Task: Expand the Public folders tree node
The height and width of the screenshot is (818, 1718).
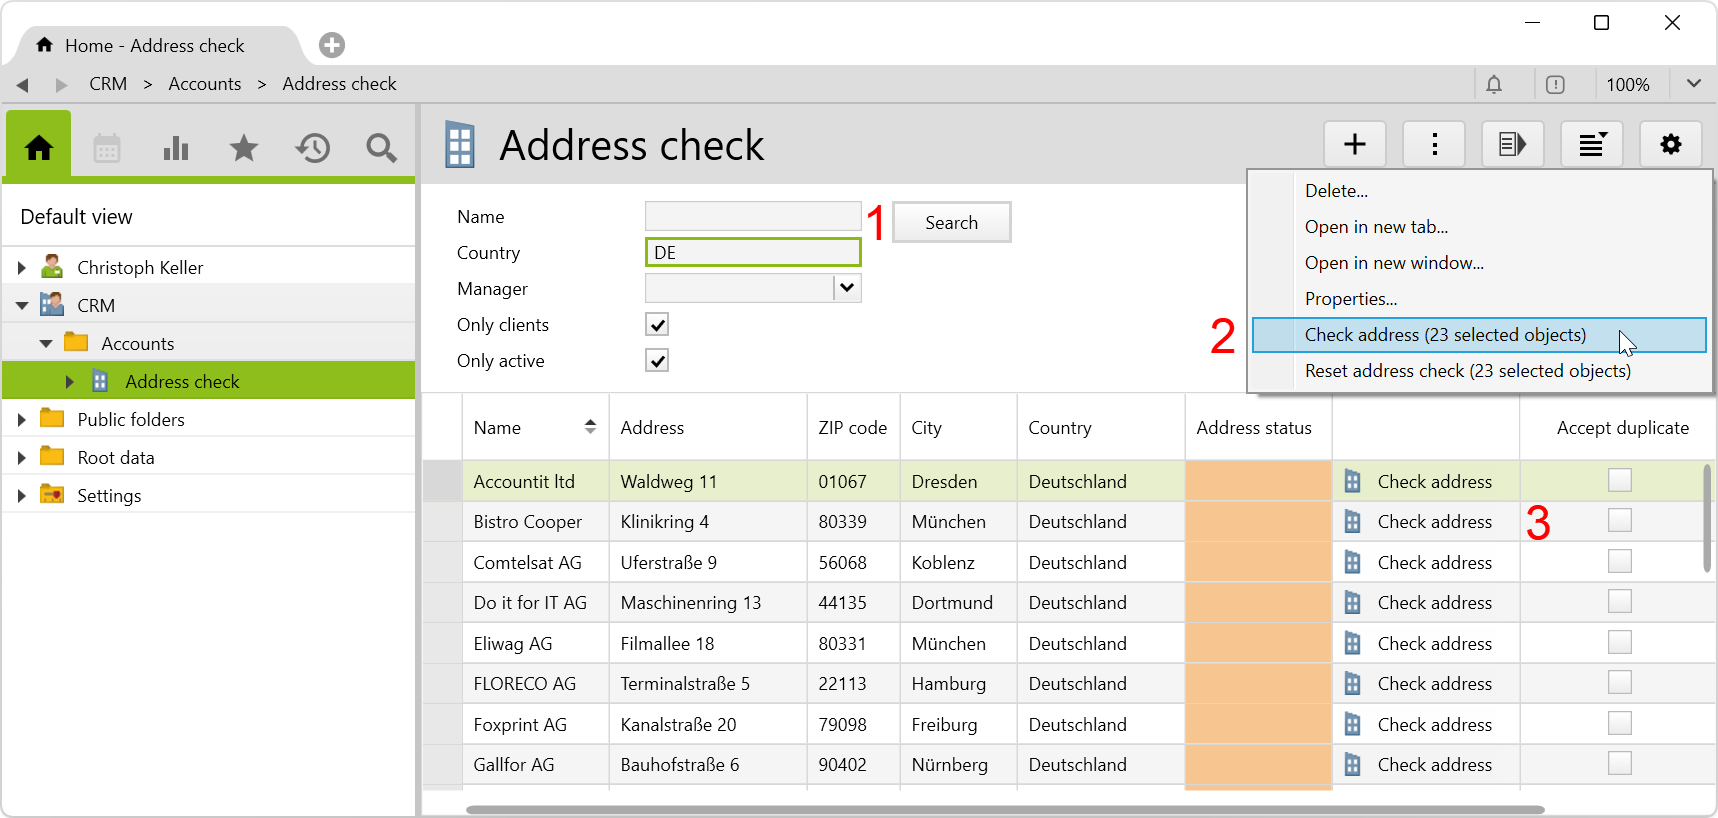Action: 21,420
